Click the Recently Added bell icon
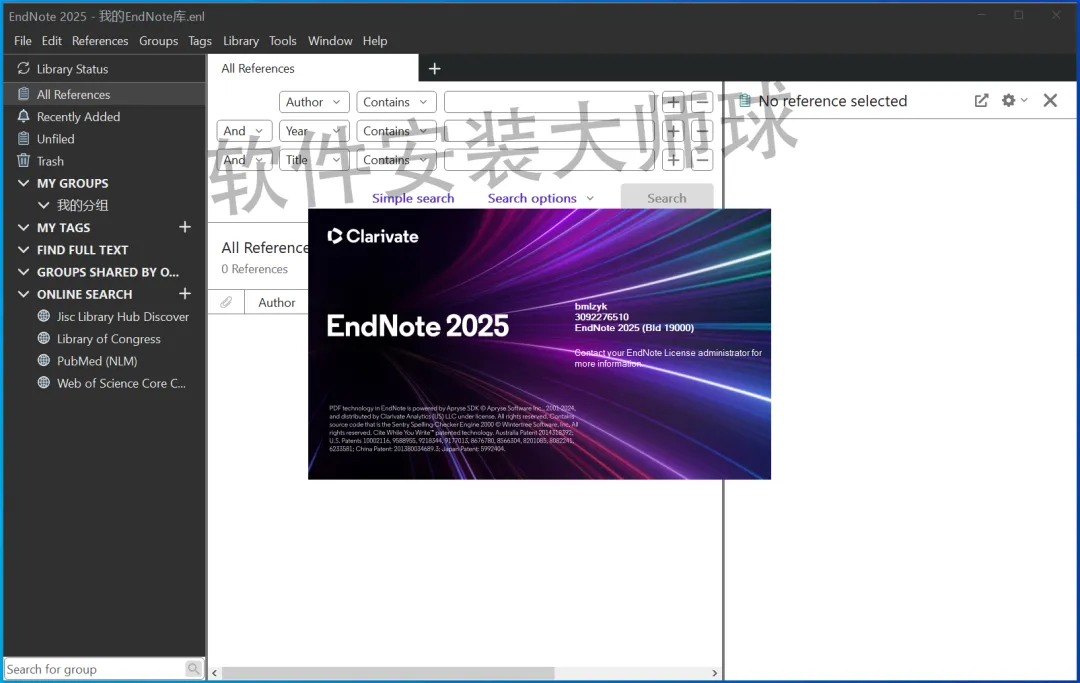This screenshot has height=683, width=1080. (x=23, y=116)
